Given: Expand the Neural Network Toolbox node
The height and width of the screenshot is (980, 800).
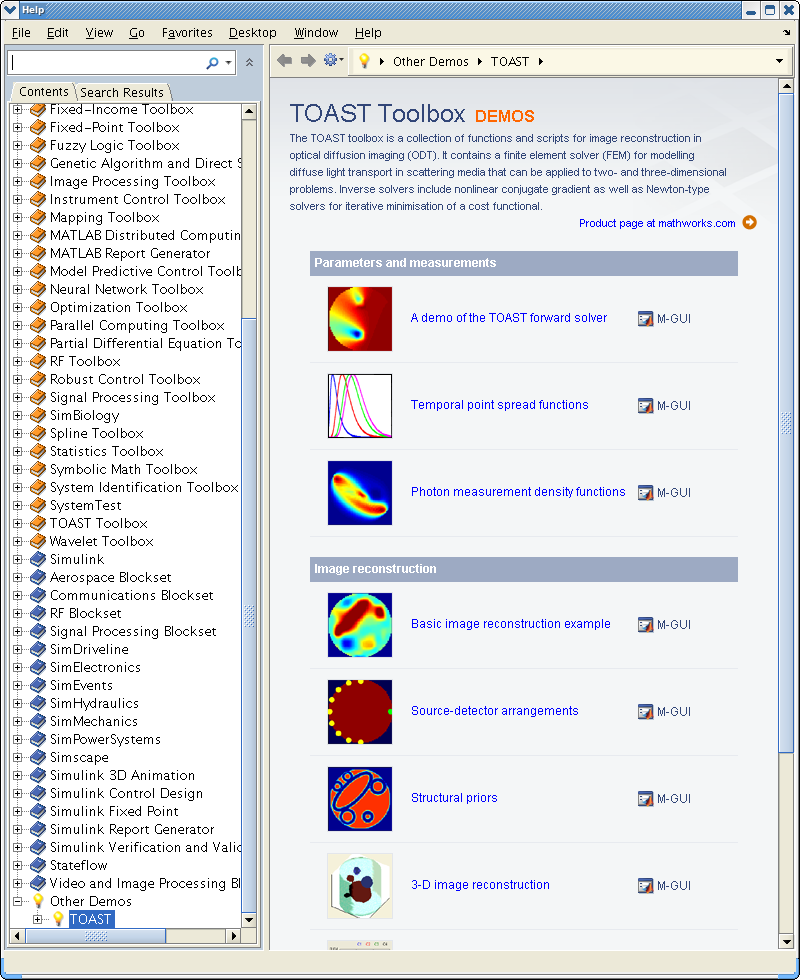Looking at the screenshot, I should (18, 289).
